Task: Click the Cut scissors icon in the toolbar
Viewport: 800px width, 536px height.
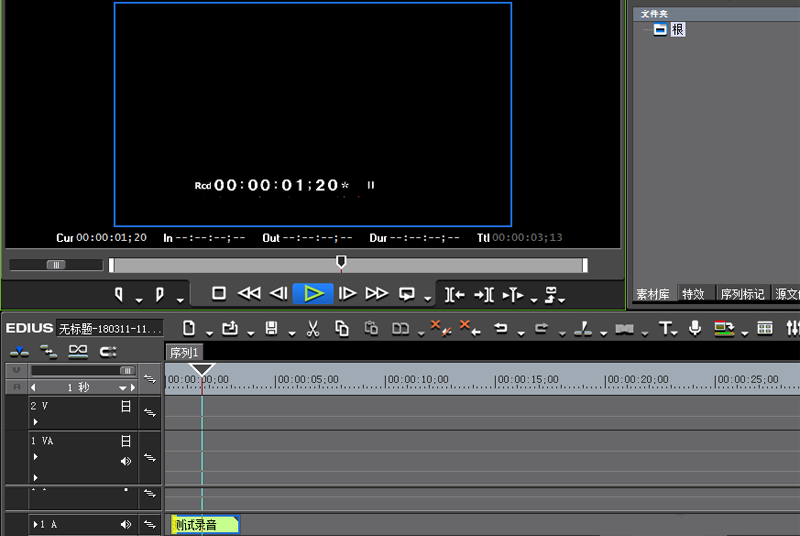Action: pos(313,328)
